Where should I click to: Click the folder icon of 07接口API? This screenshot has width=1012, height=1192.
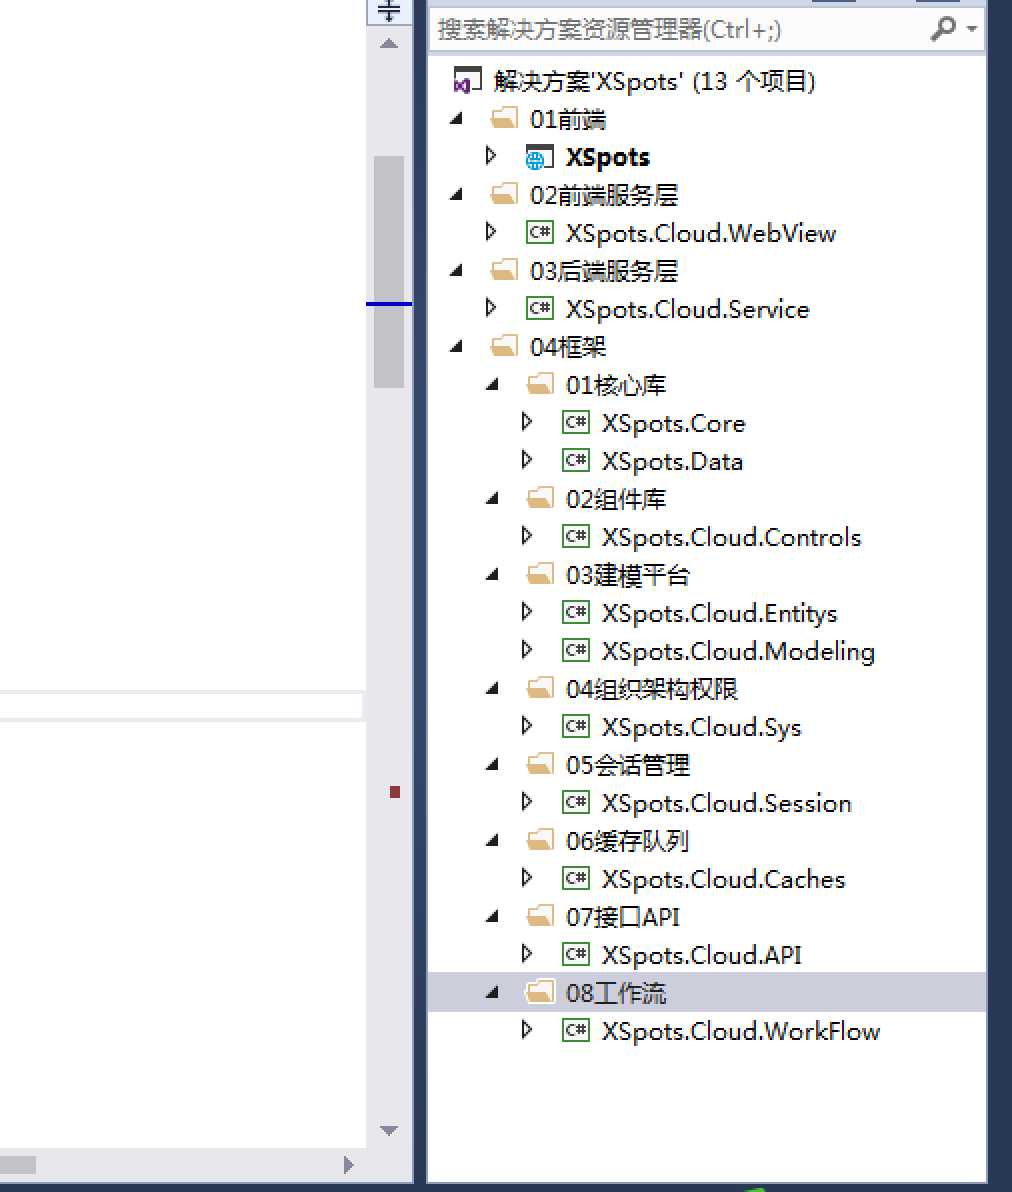[x=540, y=917]
